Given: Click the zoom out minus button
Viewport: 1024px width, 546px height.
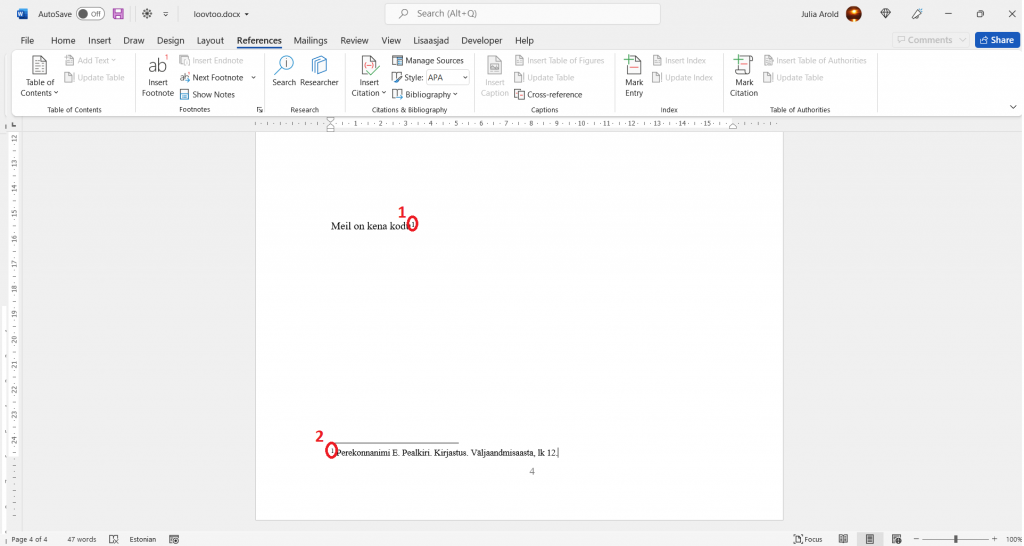Looking at the screenshot, I should 916,539.
